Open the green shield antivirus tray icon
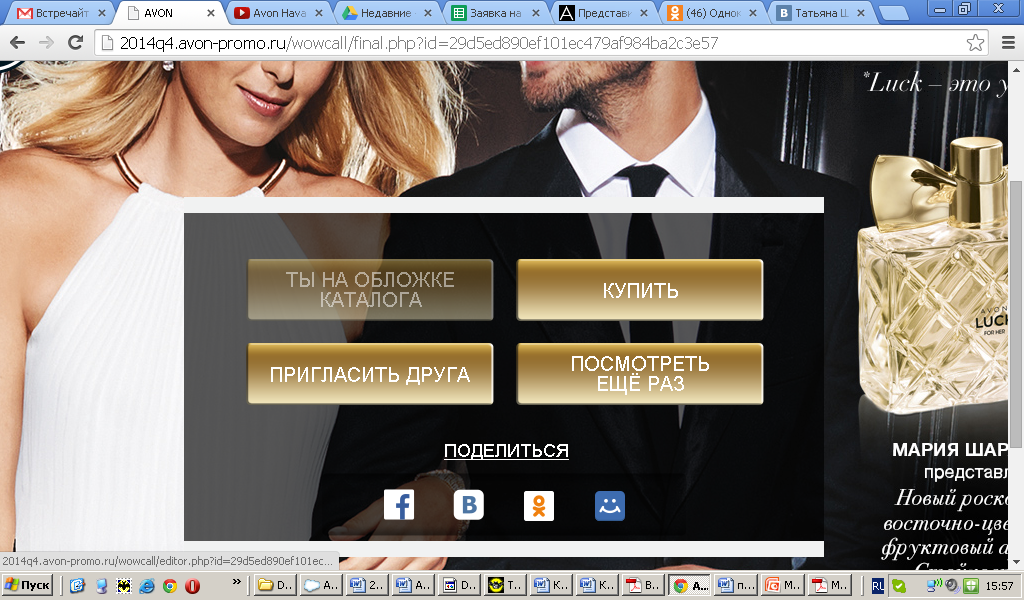 point(971,586)
